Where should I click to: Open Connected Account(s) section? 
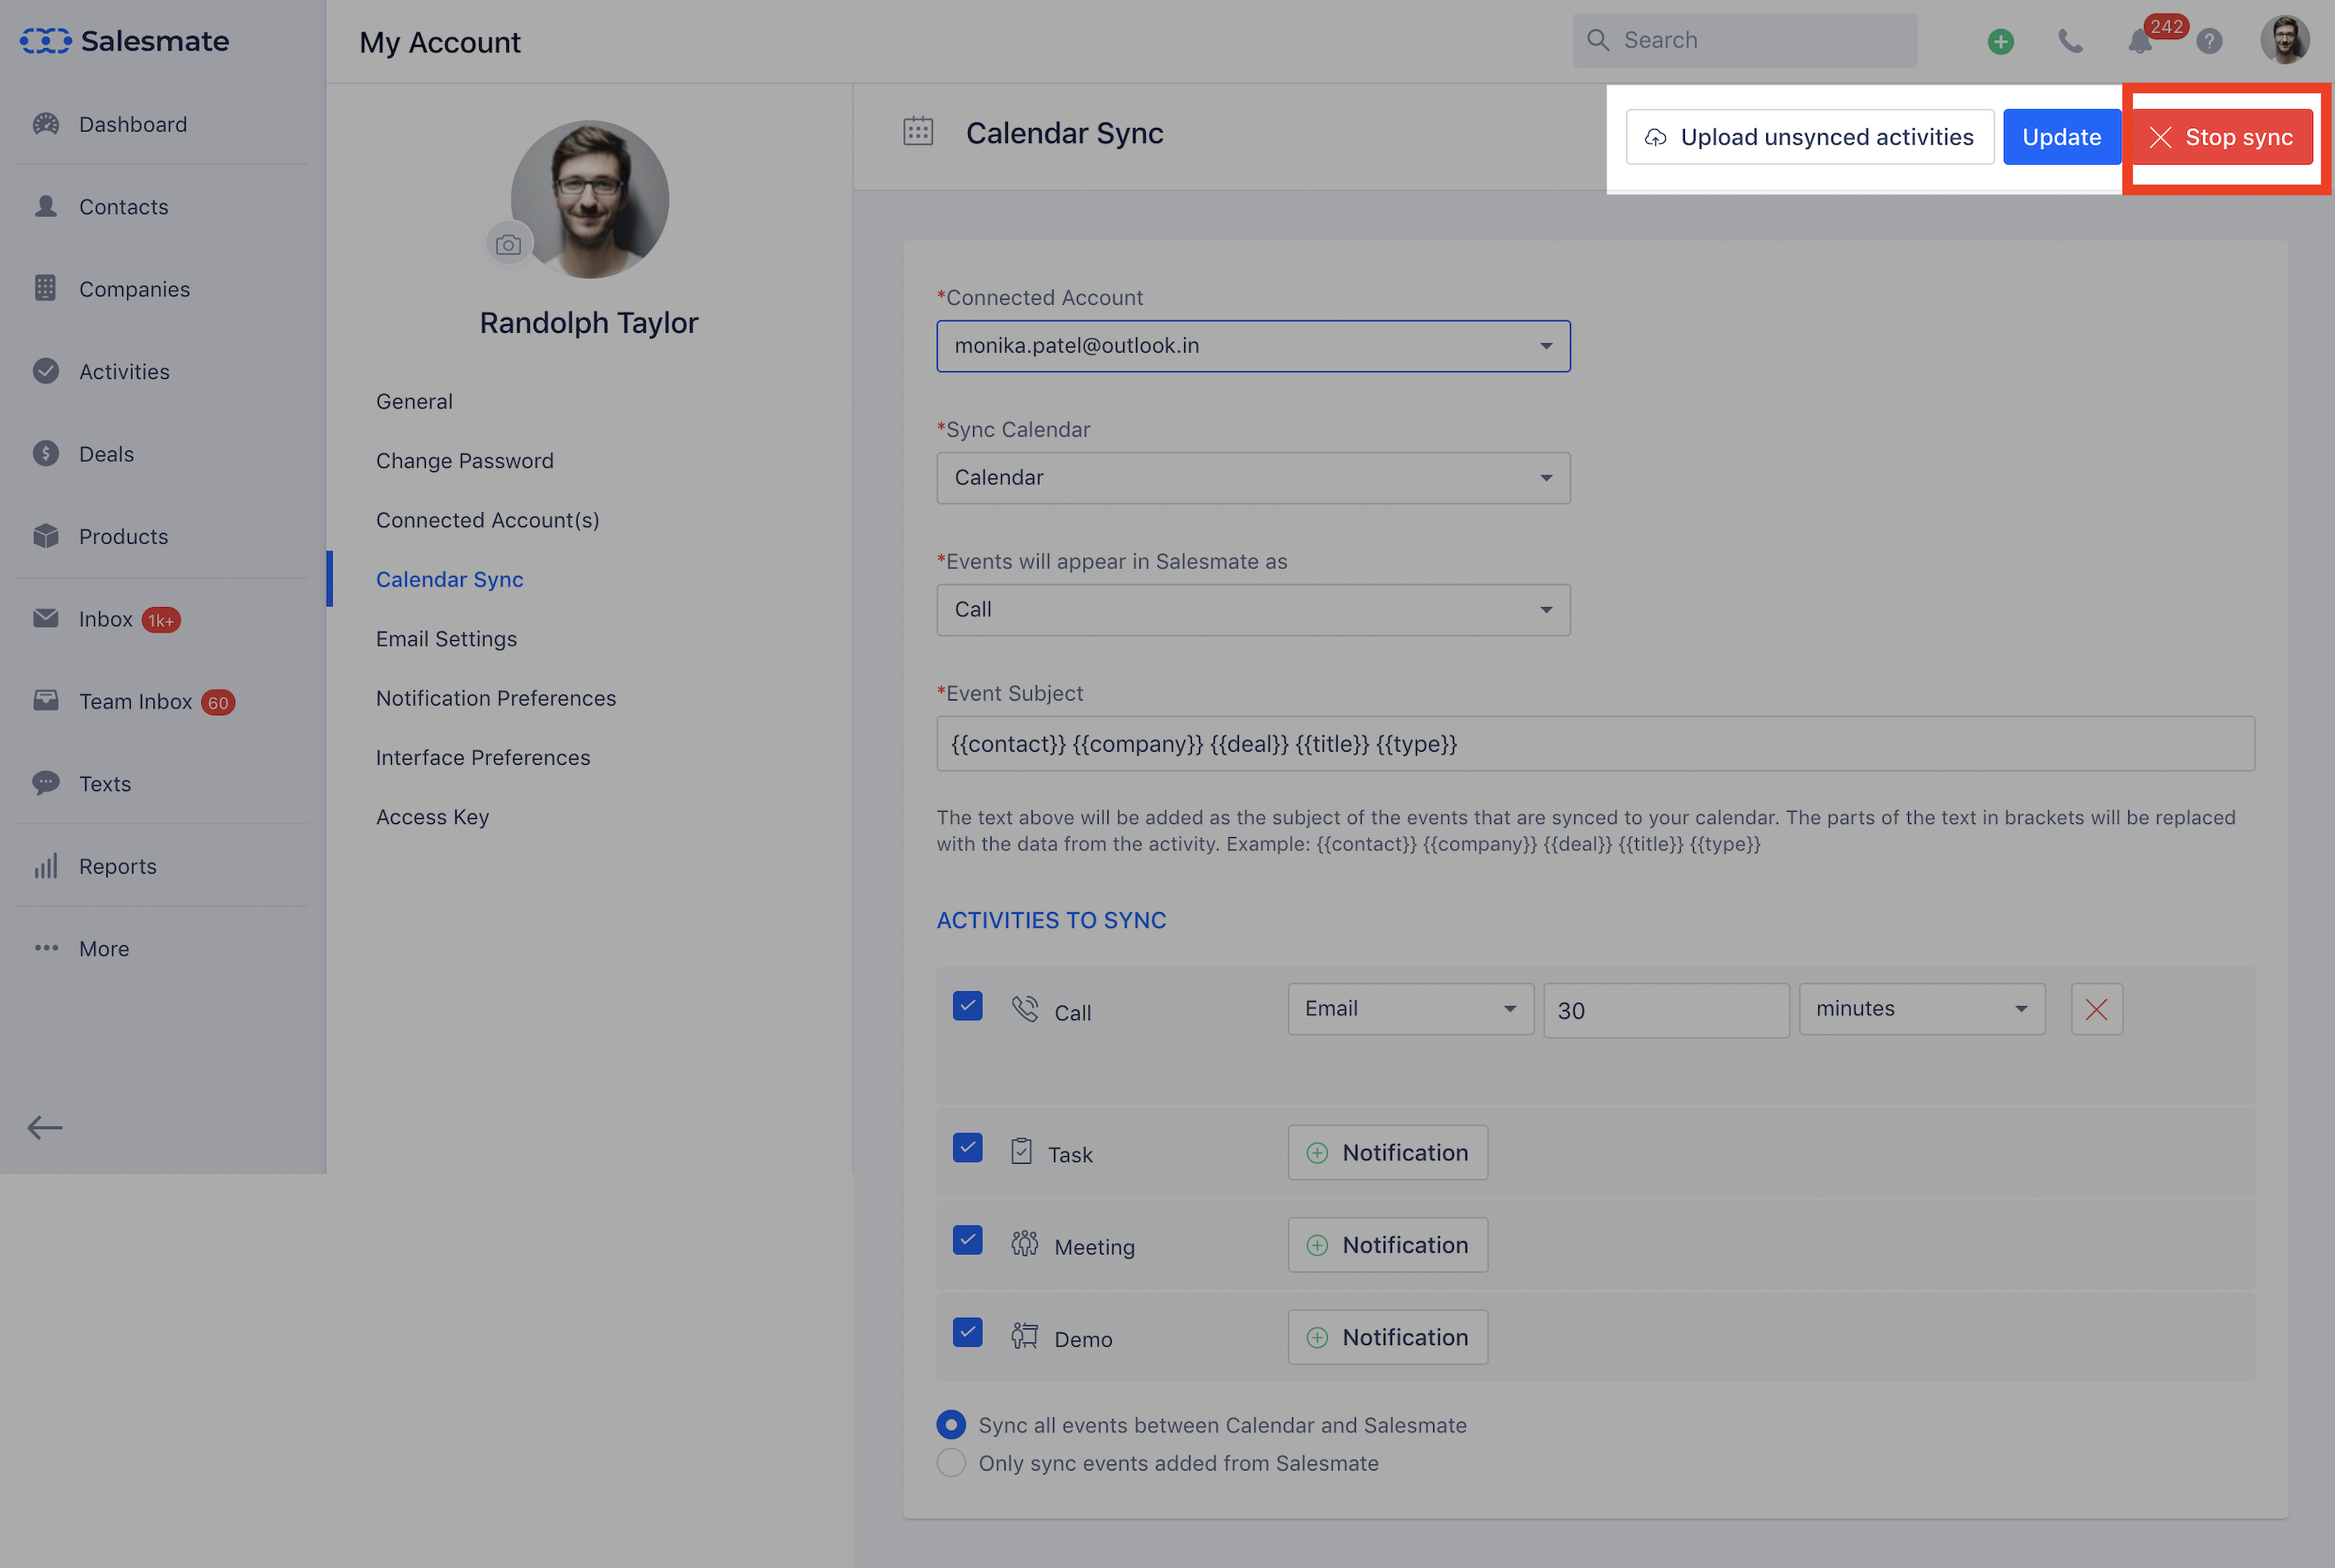(488, 520)
